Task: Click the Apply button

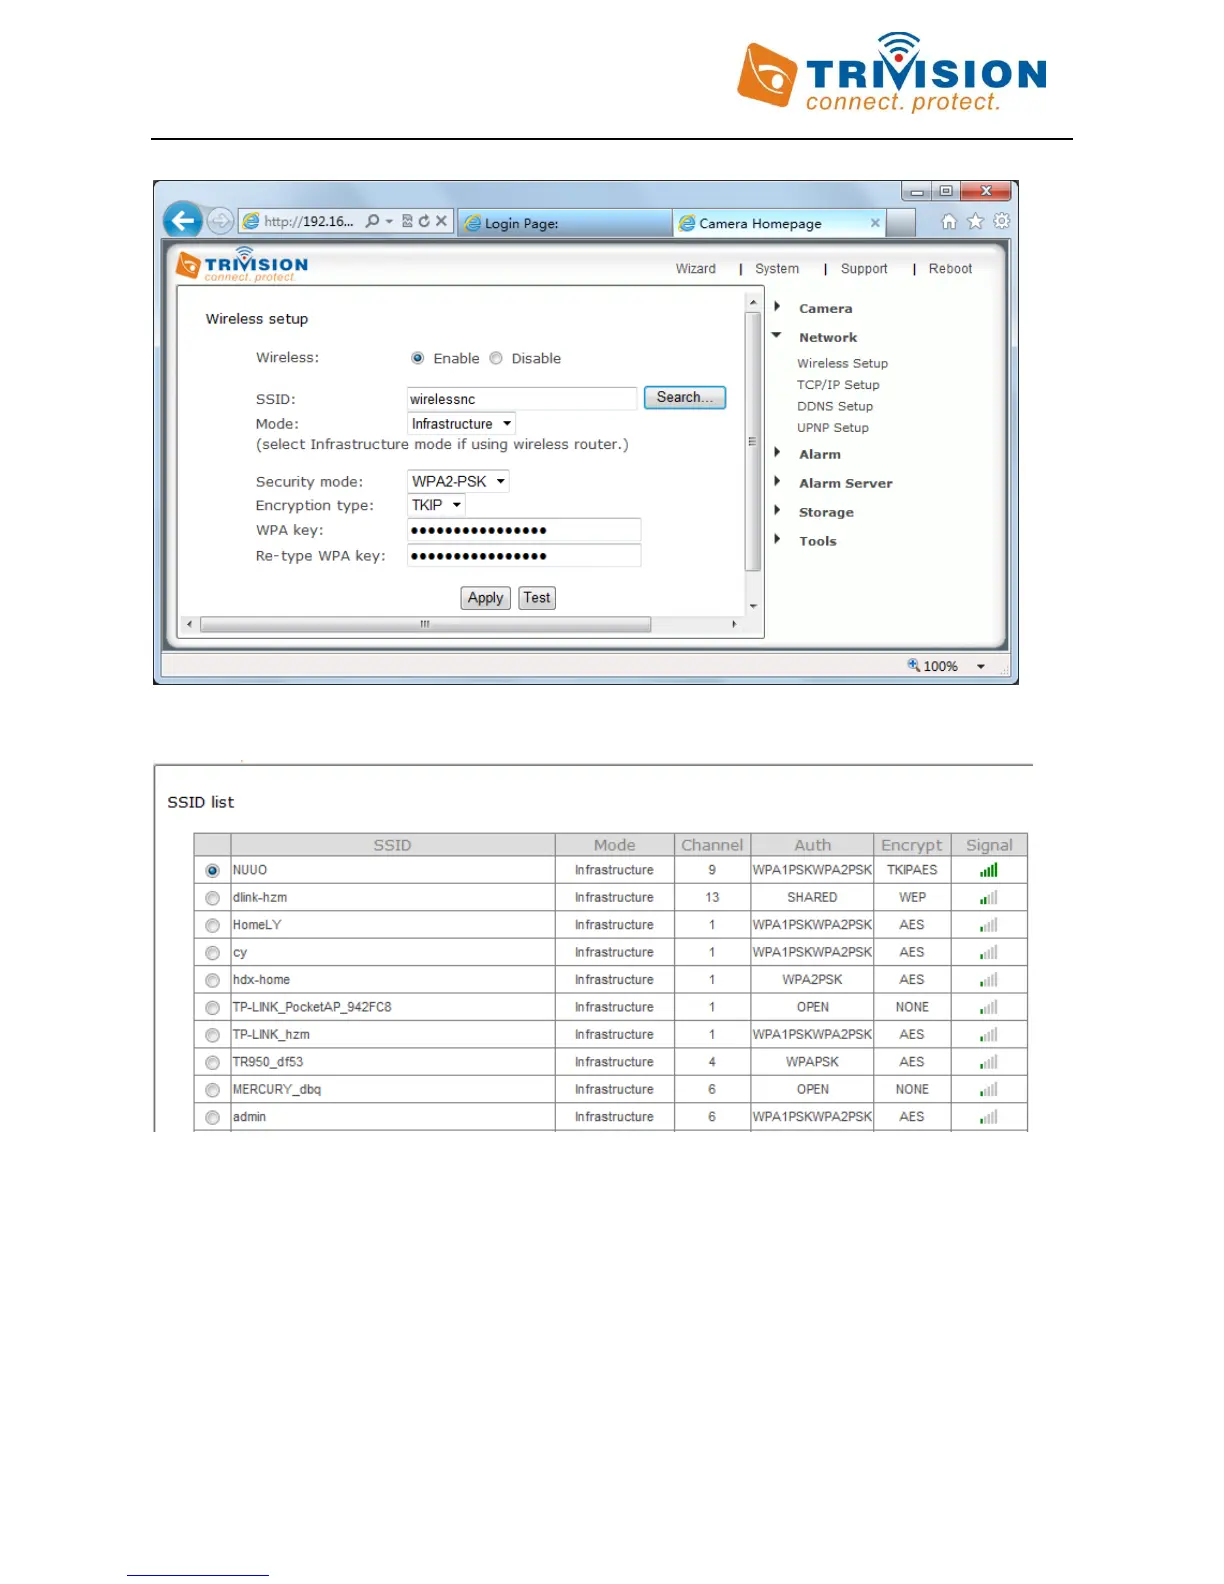Action: pos(486,598)
